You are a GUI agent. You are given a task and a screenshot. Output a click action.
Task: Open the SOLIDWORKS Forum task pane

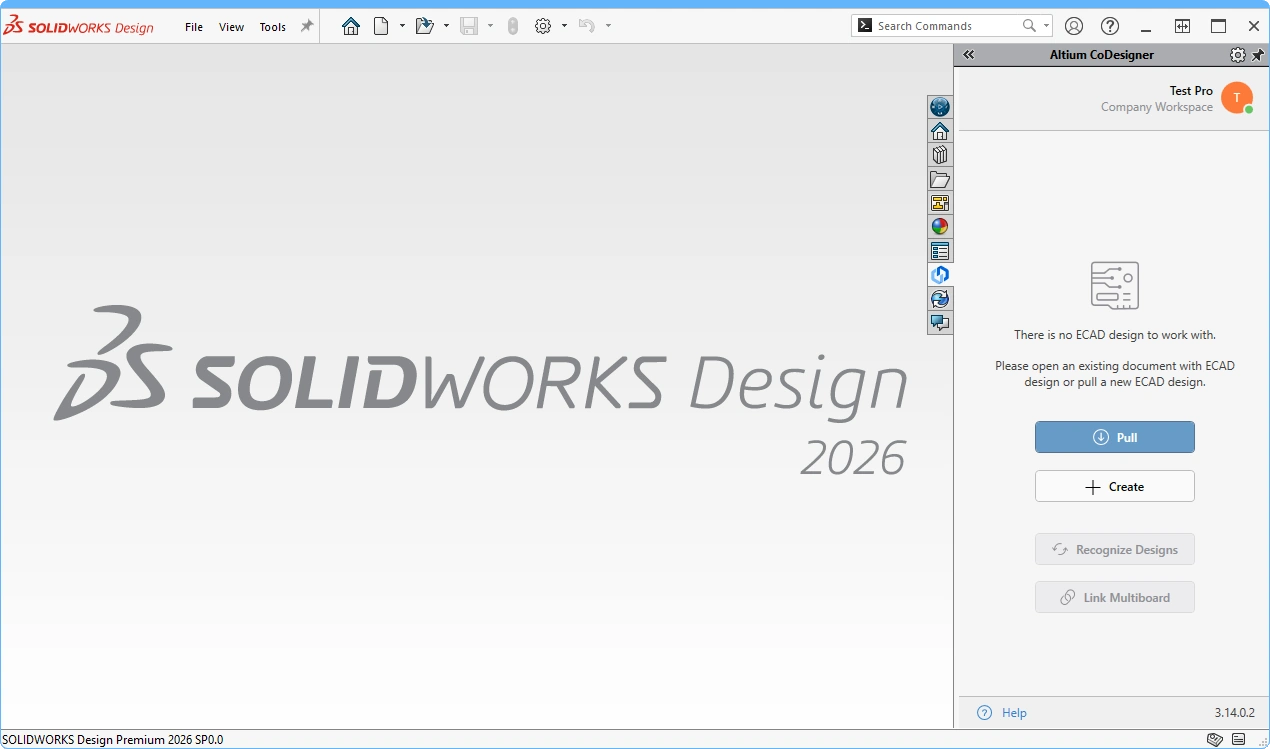coord(940,322)
